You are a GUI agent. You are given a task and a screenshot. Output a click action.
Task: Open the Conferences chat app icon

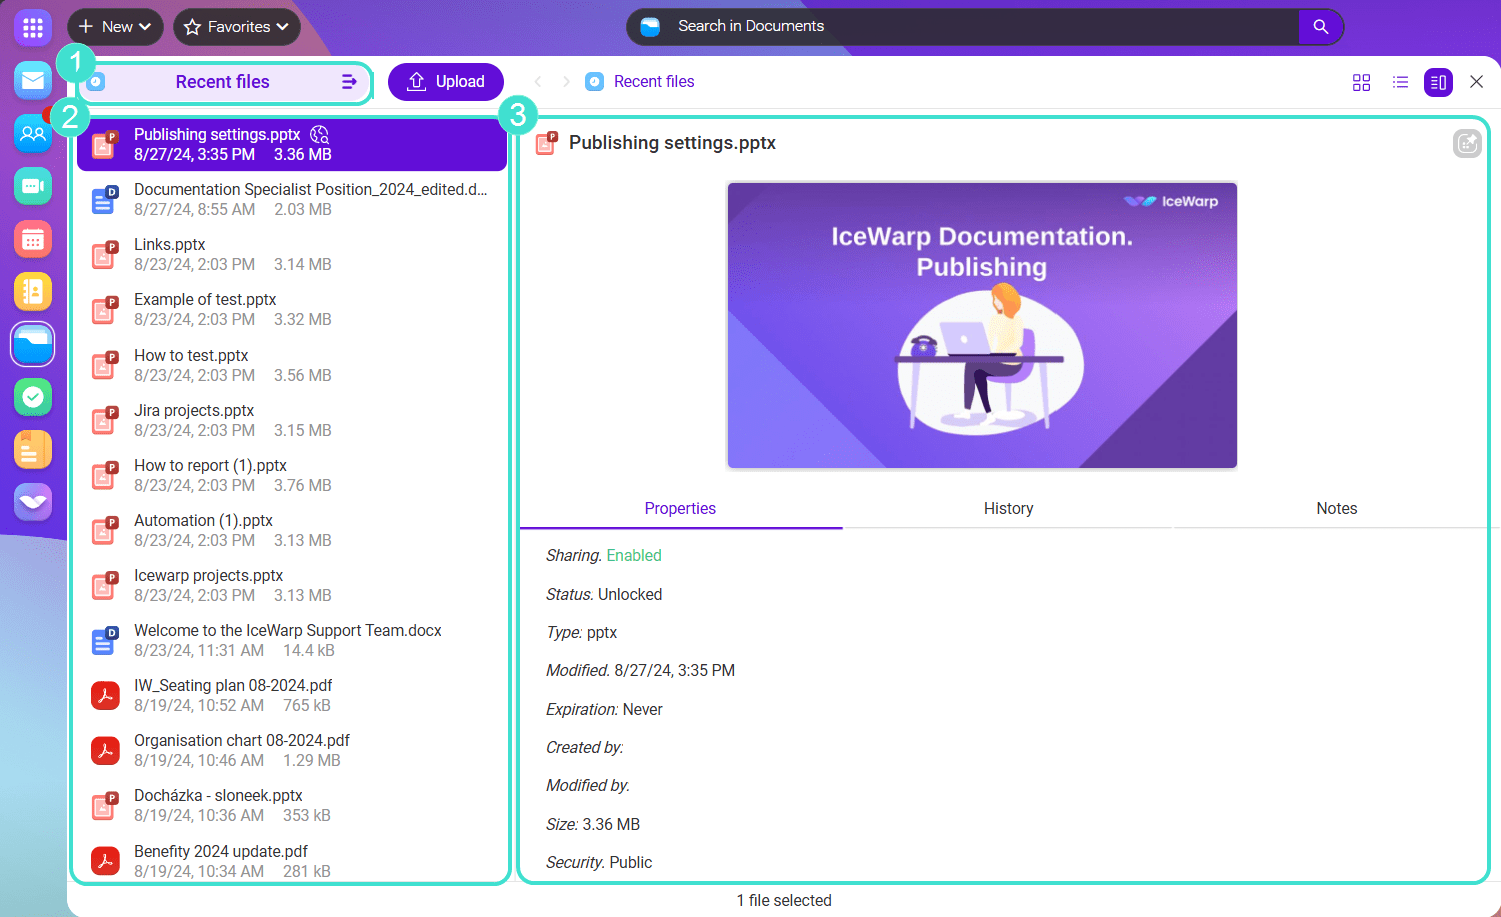(33, 186)
